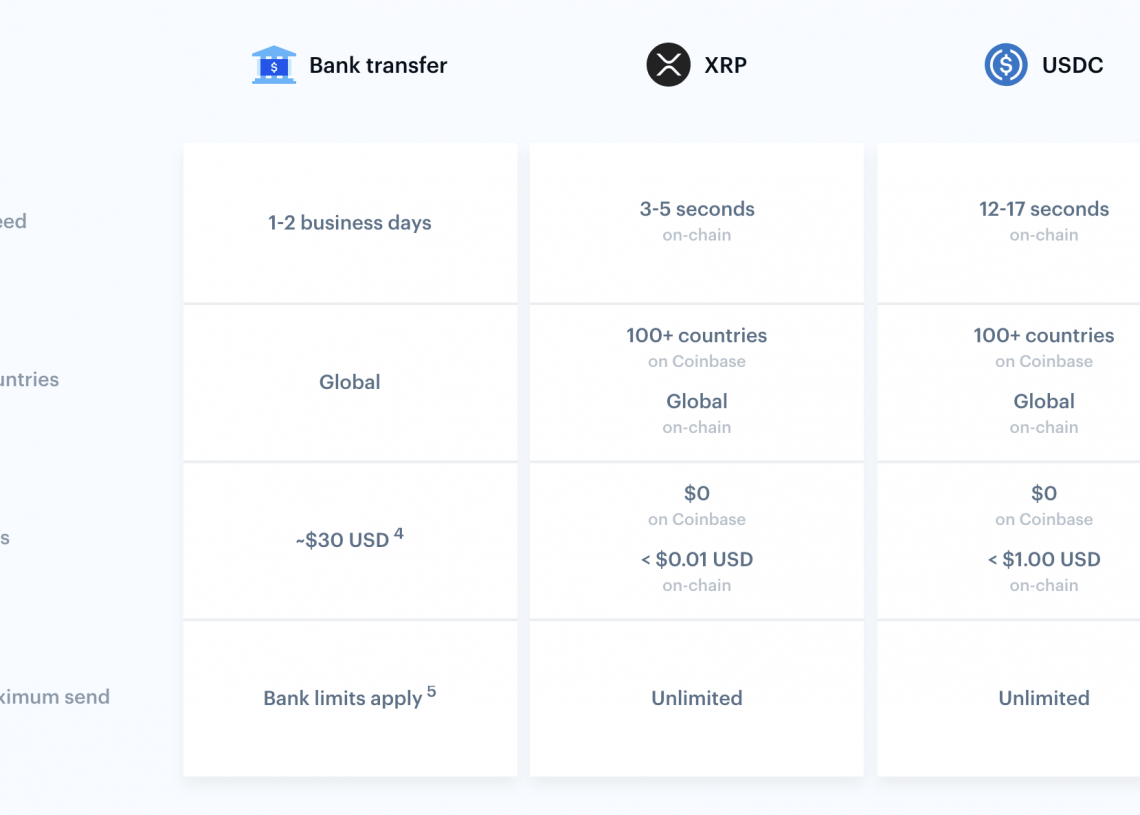Click the 1-2 business days cell

coord(350,223)
